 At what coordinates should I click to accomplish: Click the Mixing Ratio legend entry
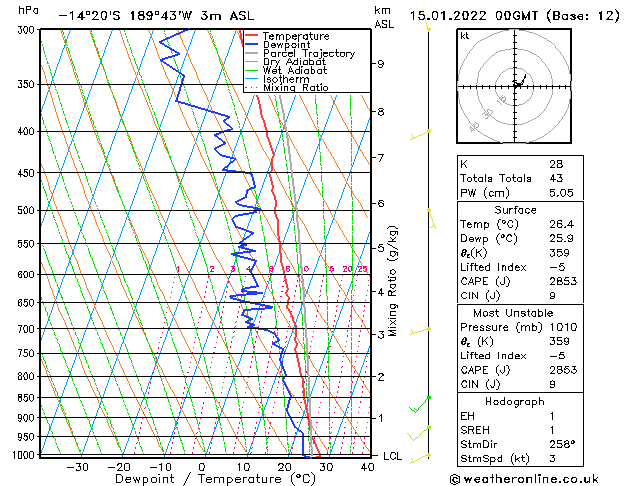coord(295,88)
